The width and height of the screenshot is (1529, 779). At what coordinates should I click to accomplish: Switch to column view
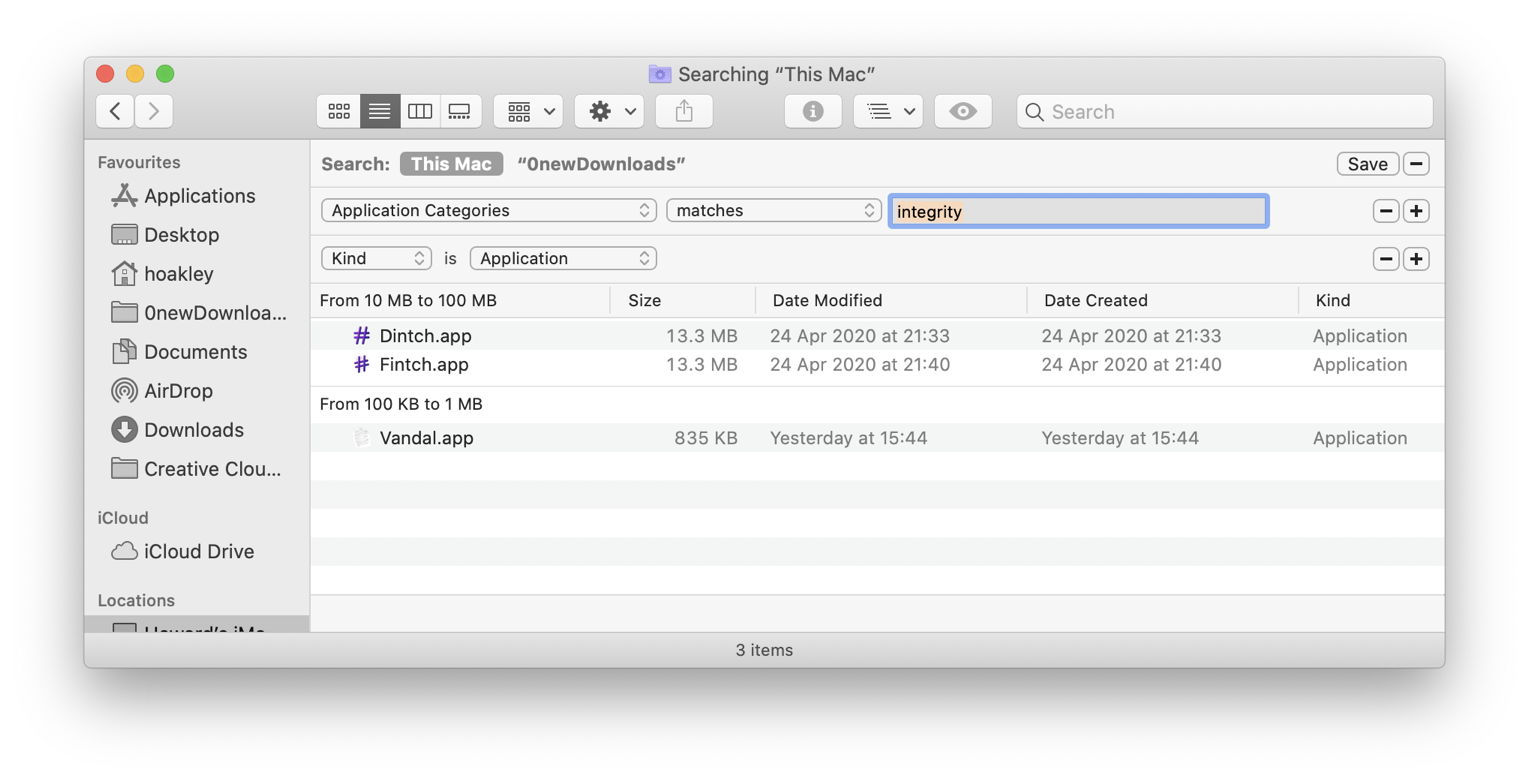click(420, 111)
